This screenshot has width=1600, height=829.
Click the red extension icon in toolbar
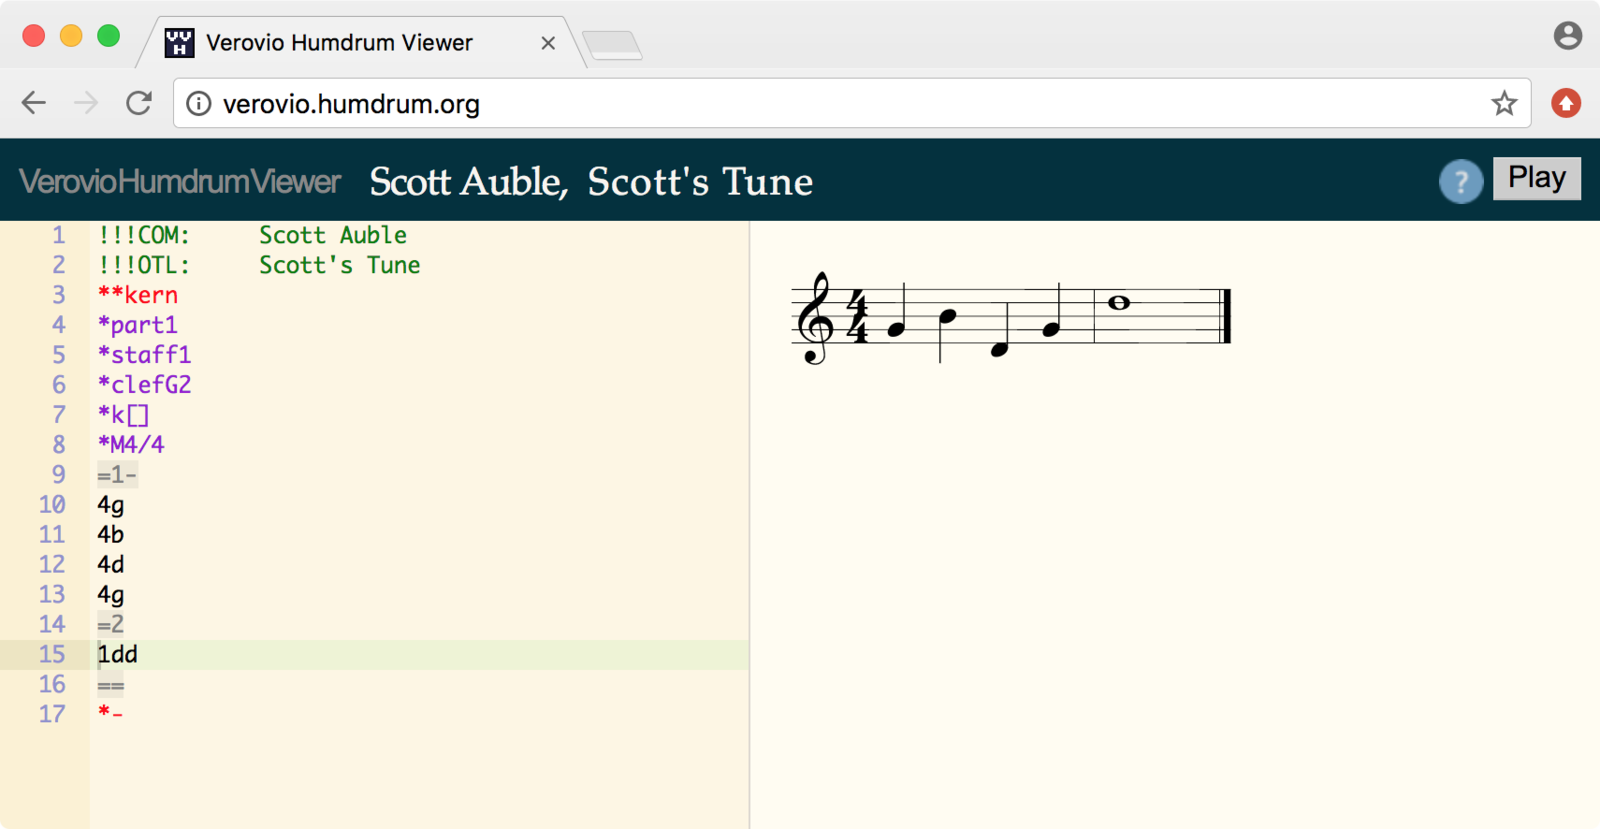tap(1565, 103)
